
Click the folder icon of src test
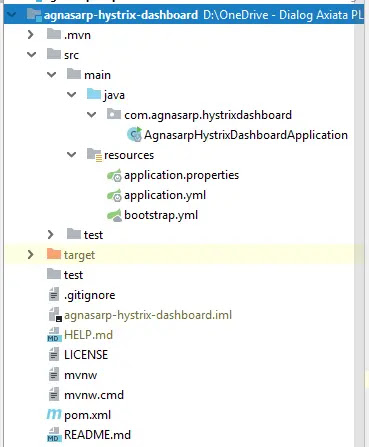click(x=74, y=234)
